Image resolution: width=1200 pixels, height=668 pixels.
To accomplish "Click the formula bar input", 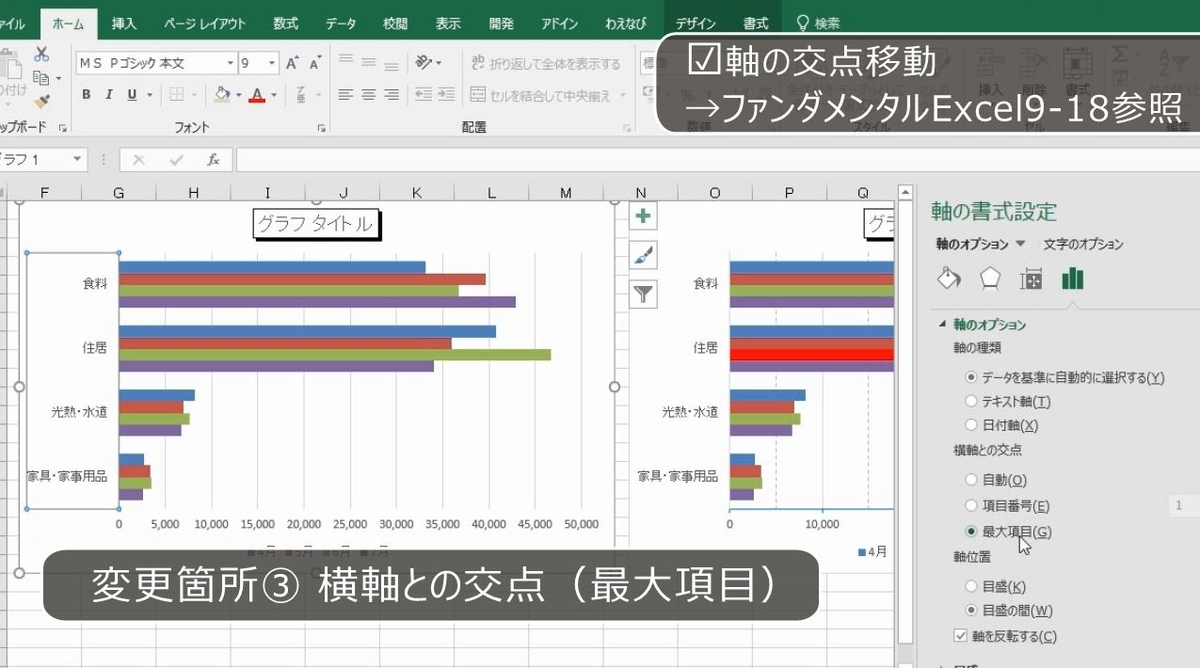I will (x=716, y=160).
